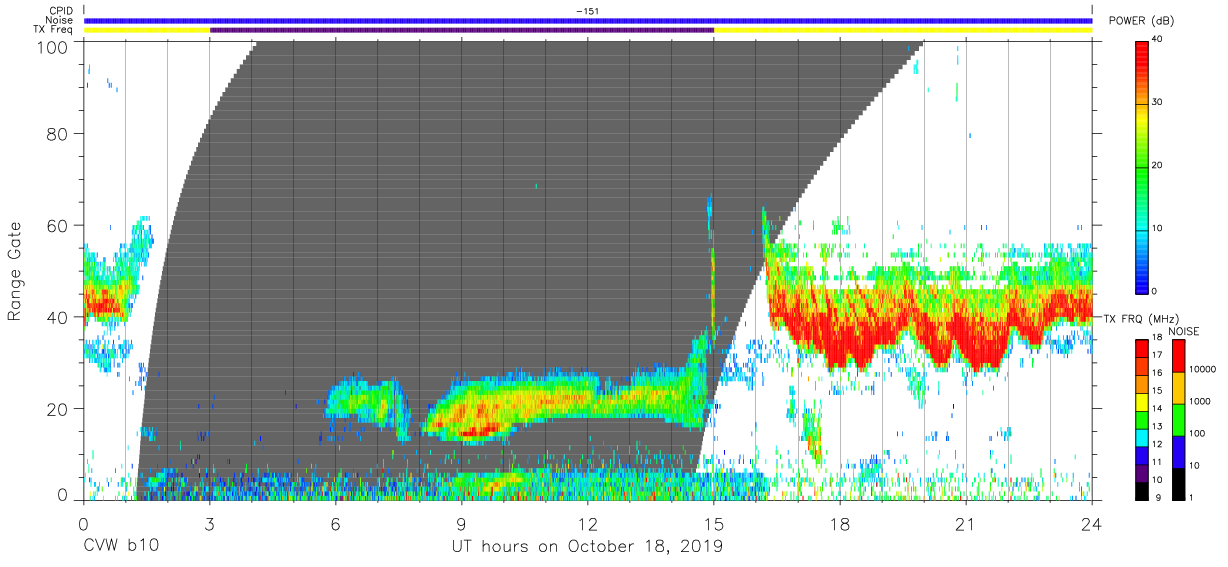Click the purple 10-11 MHz swatch in TX FRQ legend

1142,473
